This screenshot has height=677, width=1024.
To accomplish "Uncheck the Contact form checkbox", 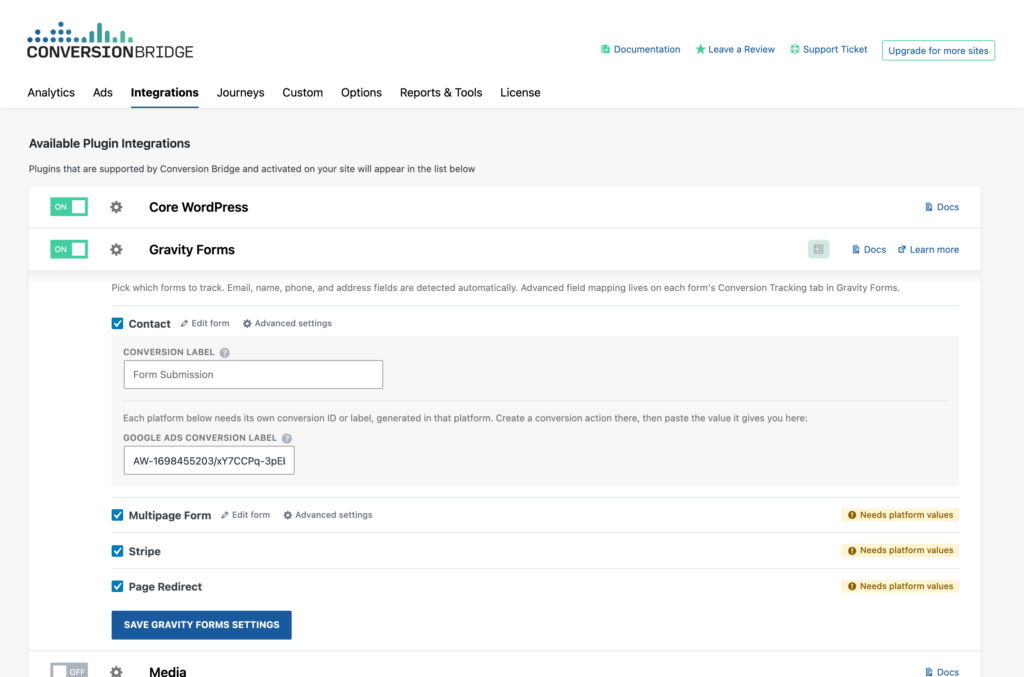I will (x=118, y=323).
